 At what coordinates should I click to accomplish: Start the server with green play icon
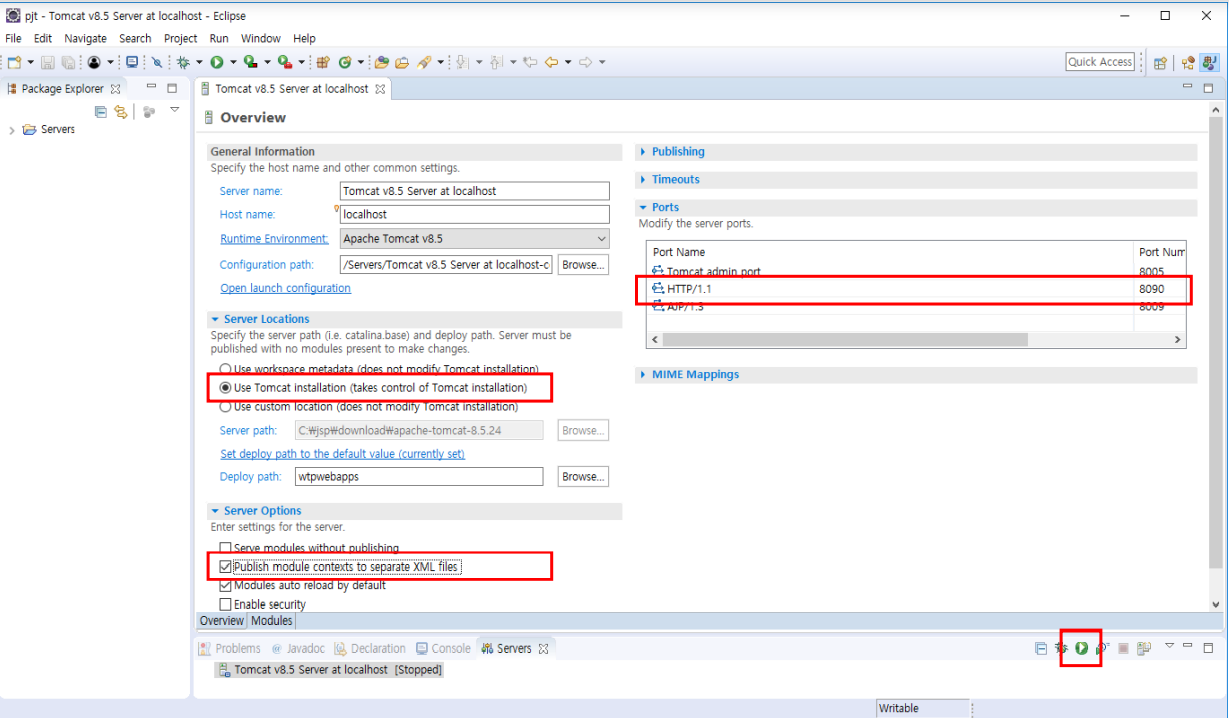tap(1081, 648)
